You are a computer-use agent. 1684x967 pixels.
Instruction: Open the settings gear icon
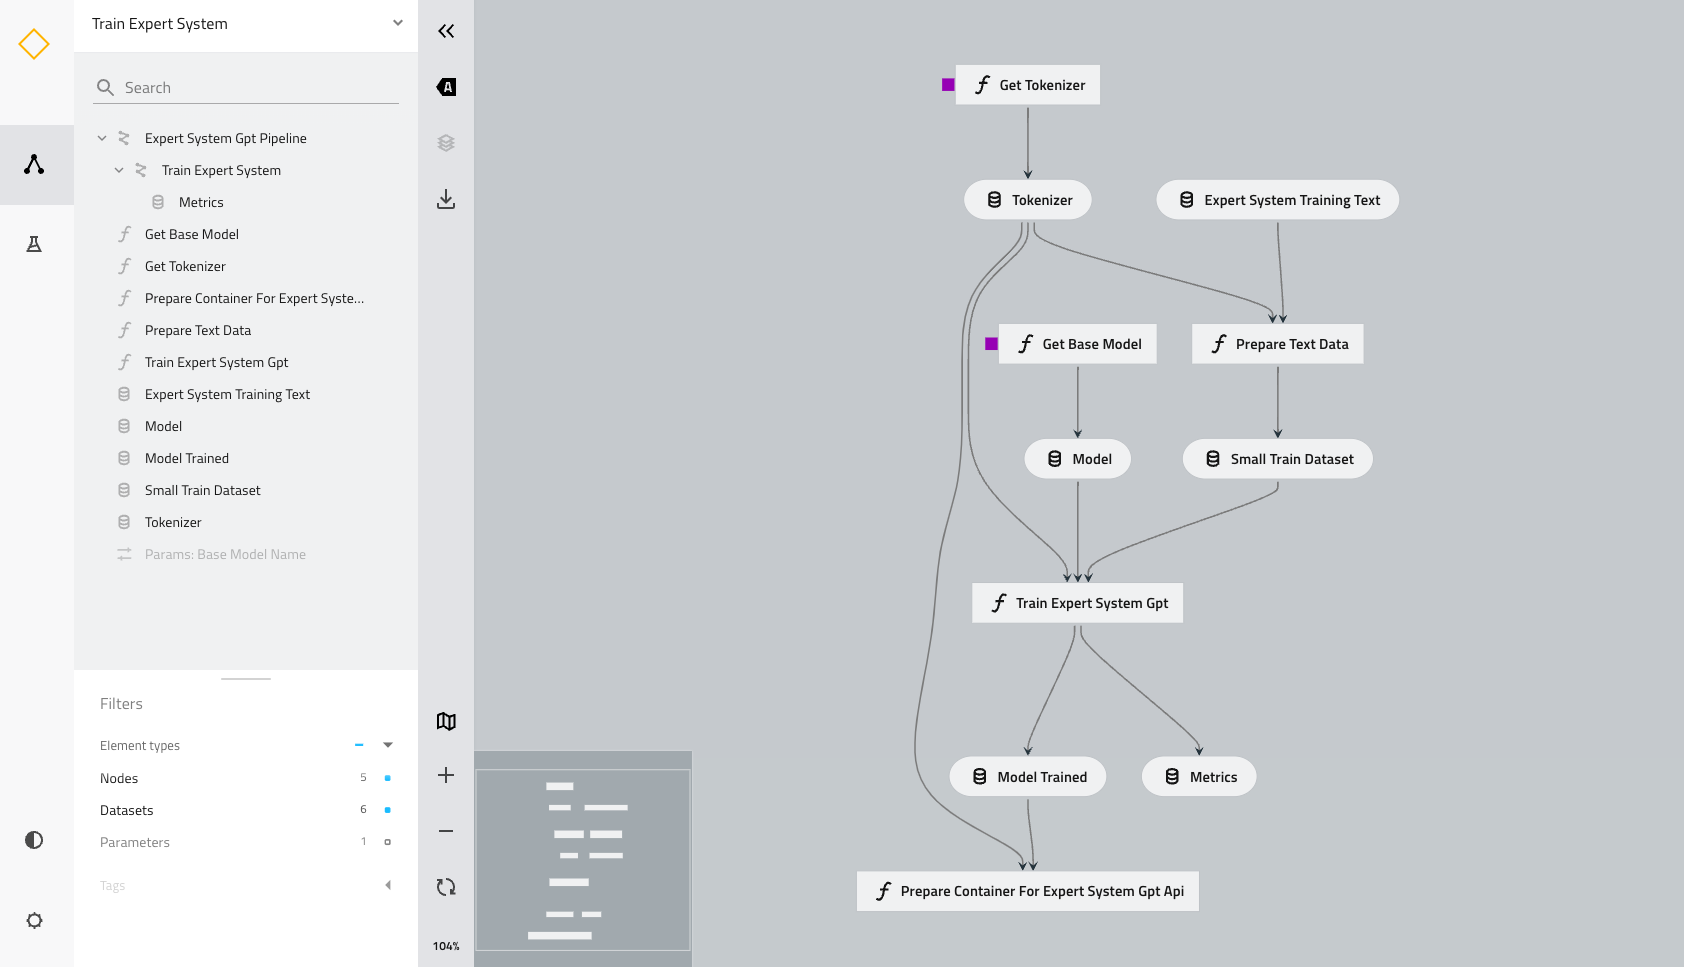coord(34,920)
